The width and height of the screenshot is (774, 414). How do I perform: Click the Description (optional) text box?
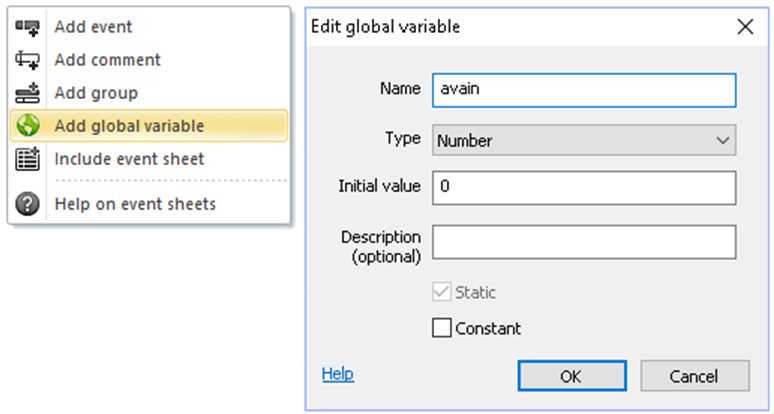coord(583,242)
